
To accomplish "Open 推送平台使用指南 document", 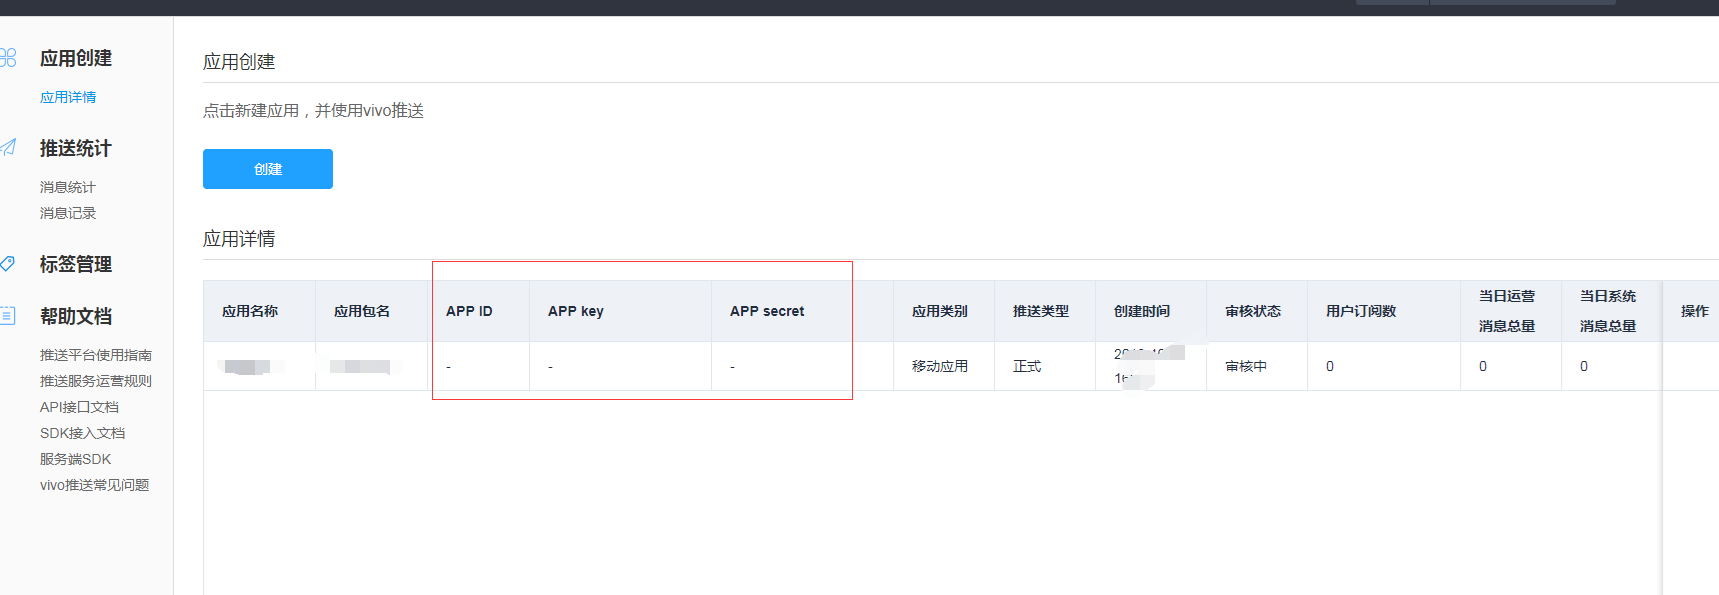I will [x=96, y=355].
